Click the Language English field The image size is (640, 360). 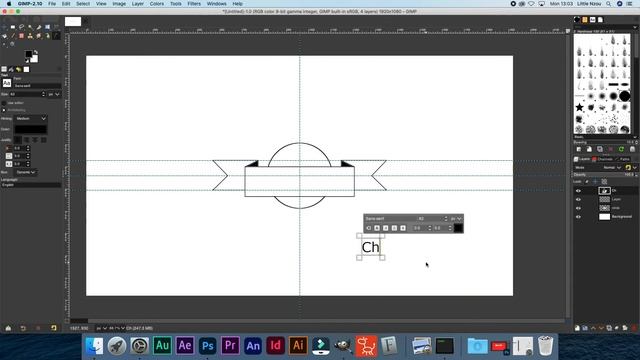tap(31, 185)
